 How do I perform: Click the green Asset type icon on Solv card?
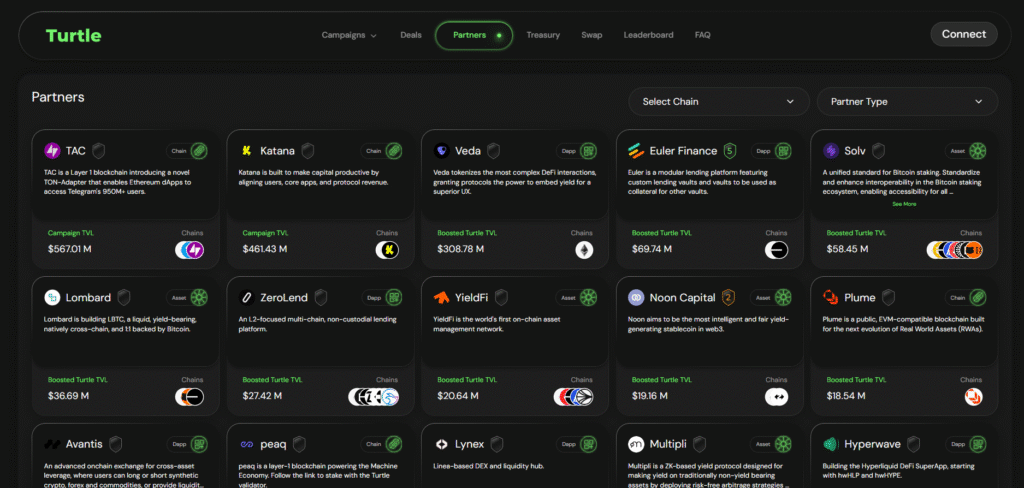[978, 151]
